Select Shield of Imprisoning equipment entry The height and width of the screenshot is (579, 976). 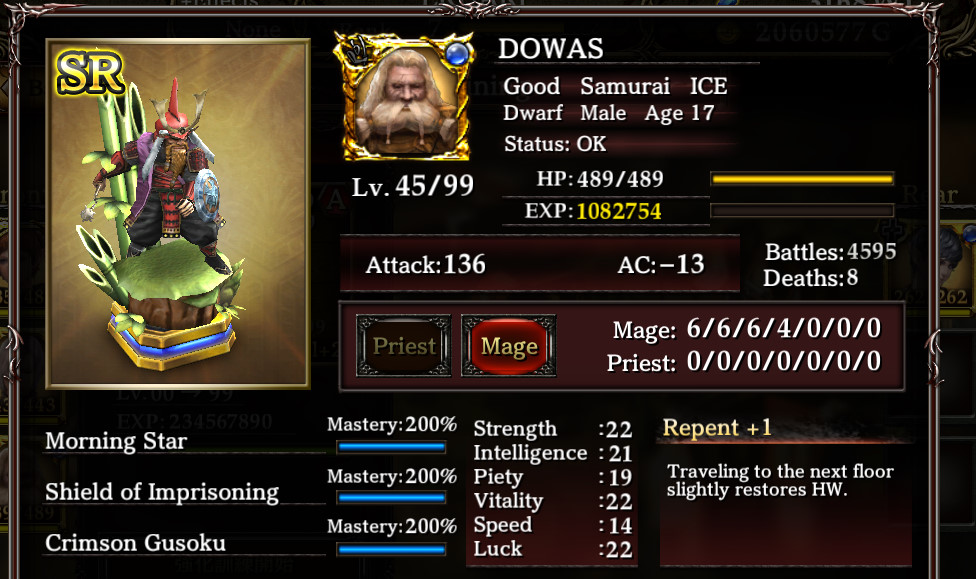(x=162, y=492)
